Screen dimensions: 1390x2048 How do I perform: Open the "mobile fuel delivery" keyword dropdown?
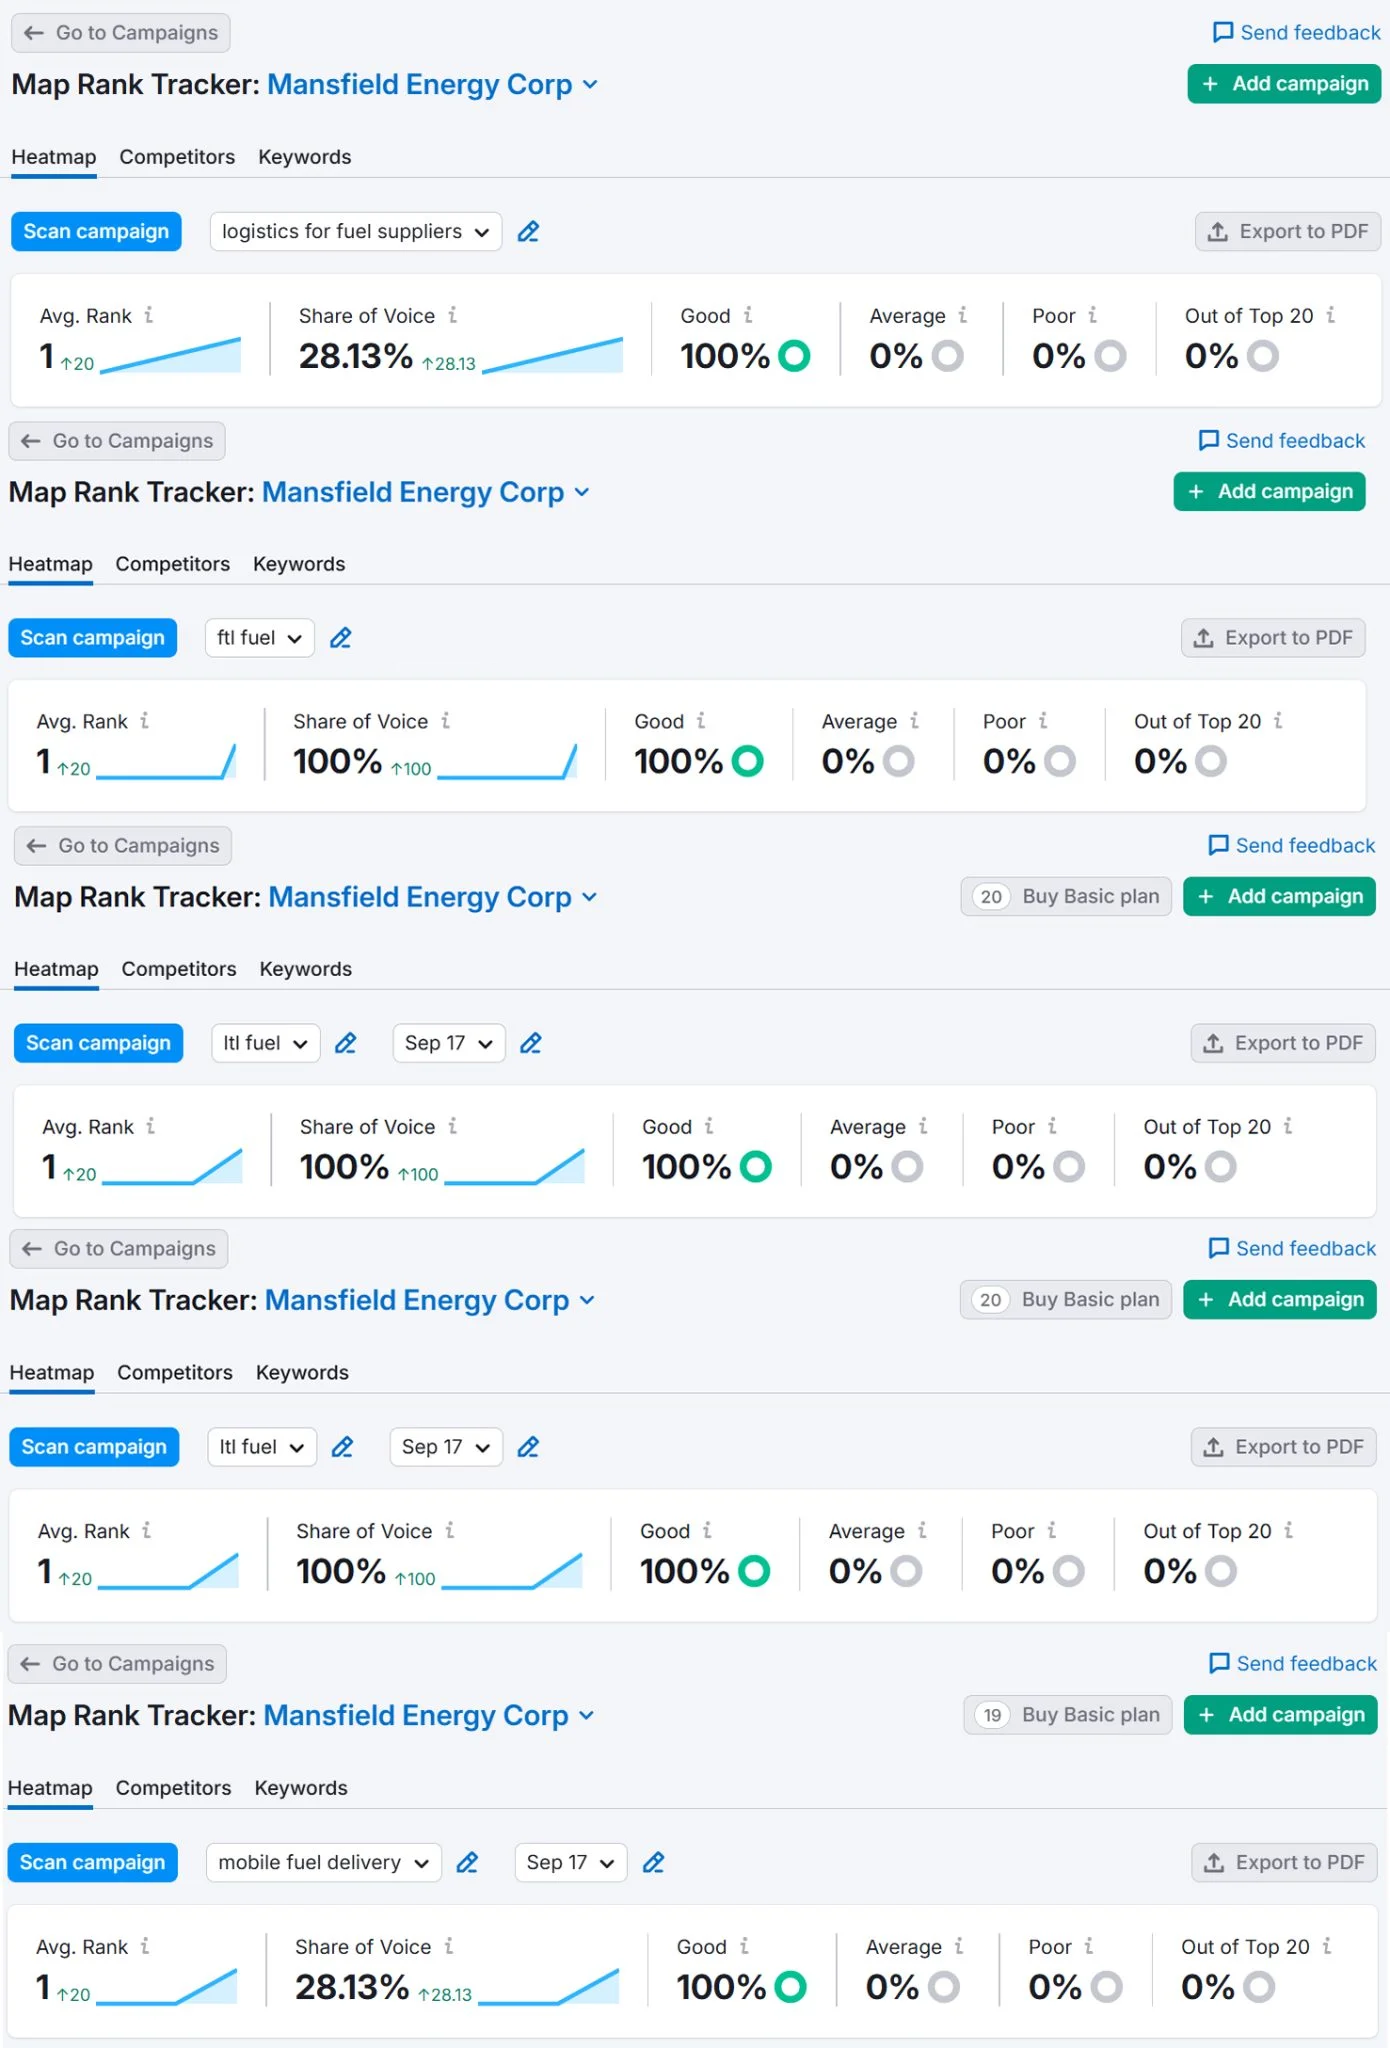[x=323, y=1862]
